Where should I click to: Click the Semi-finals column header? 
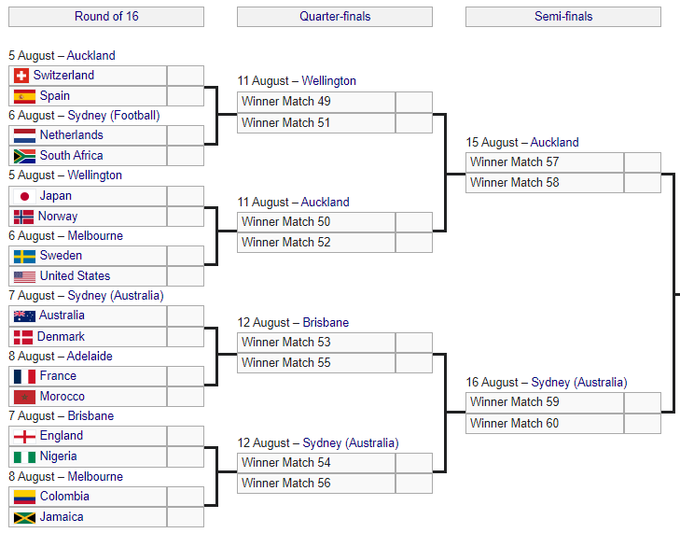[x=563, y=17]
